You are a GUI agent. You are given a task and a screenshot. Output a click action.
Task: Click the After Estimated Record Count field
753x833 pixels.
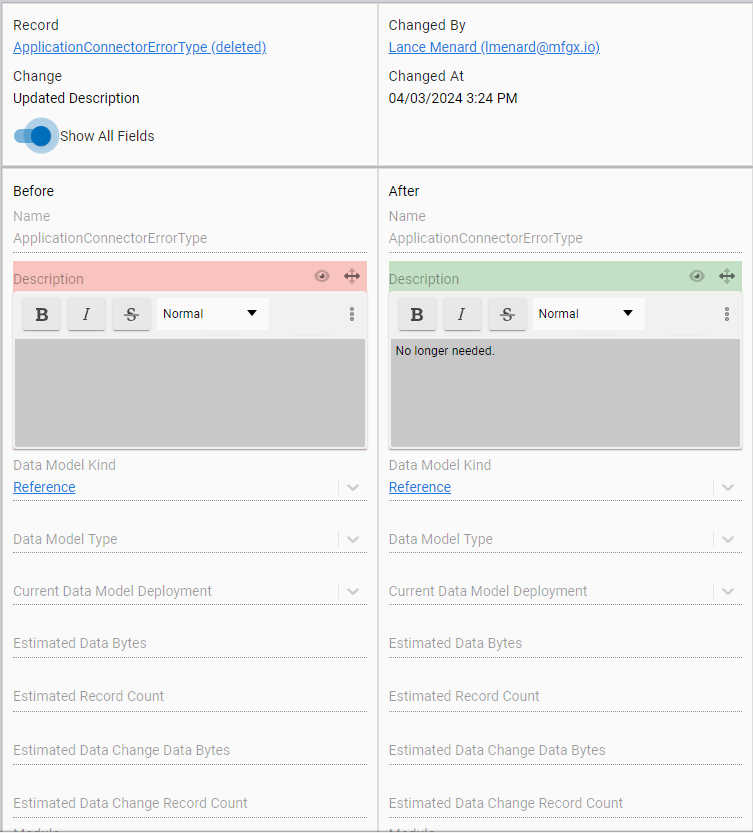coord(565,696)
